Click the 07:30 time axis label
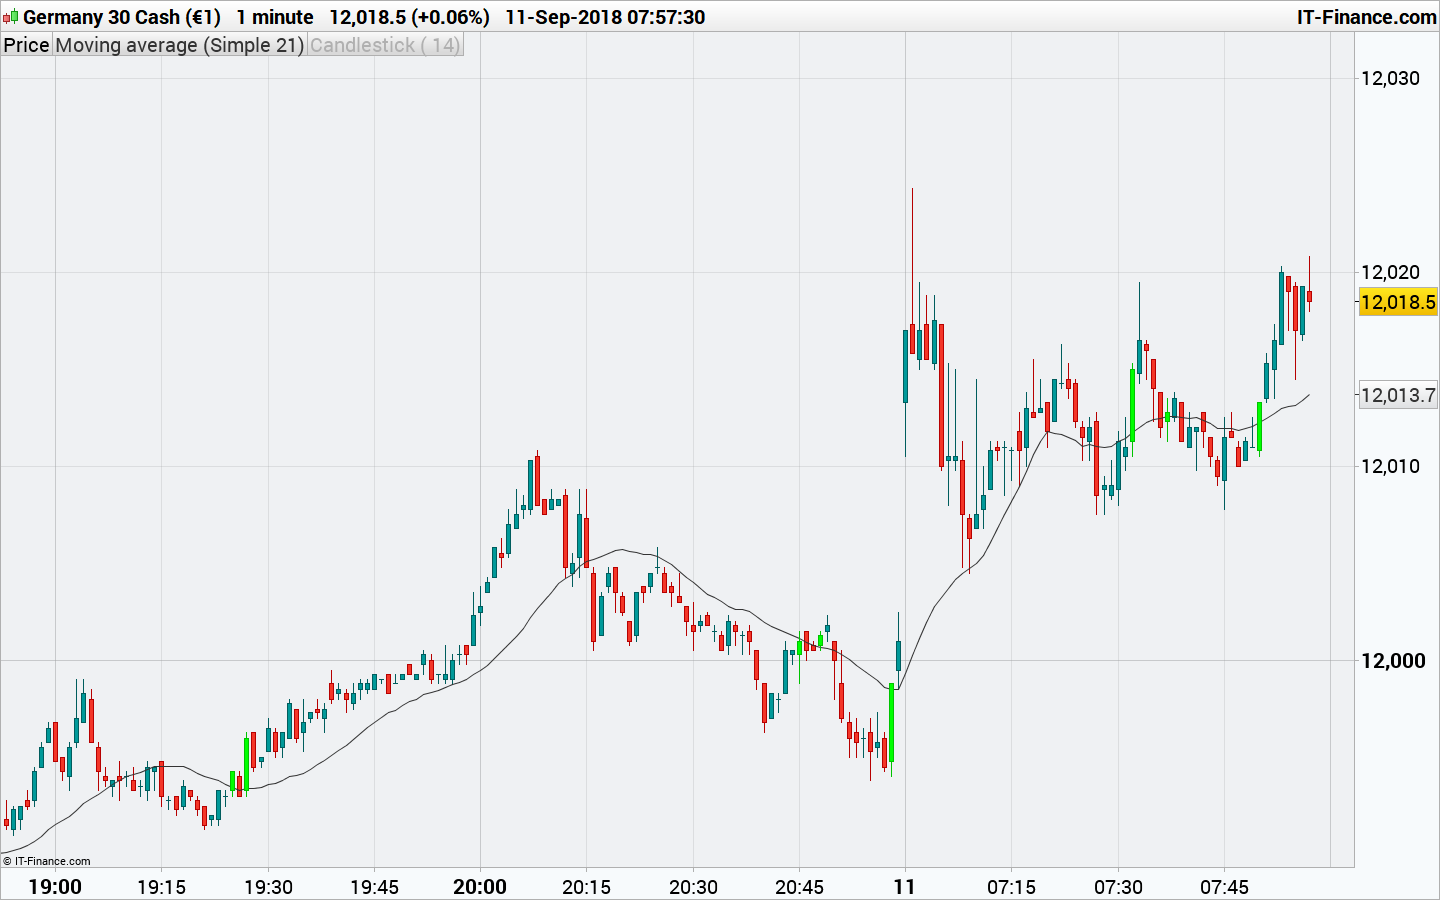This screenshot has height=900, width=1440. click(1118, 887)
